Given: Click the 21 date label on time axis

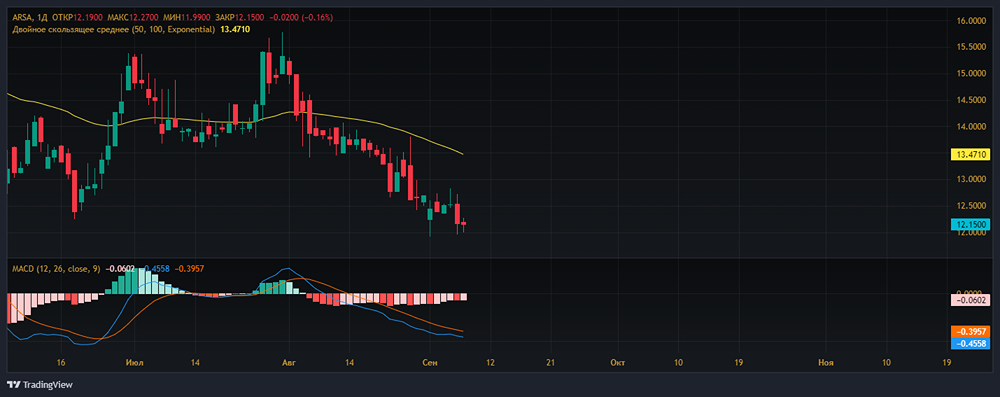Looking at the screenshot, I should click(551, 363).
